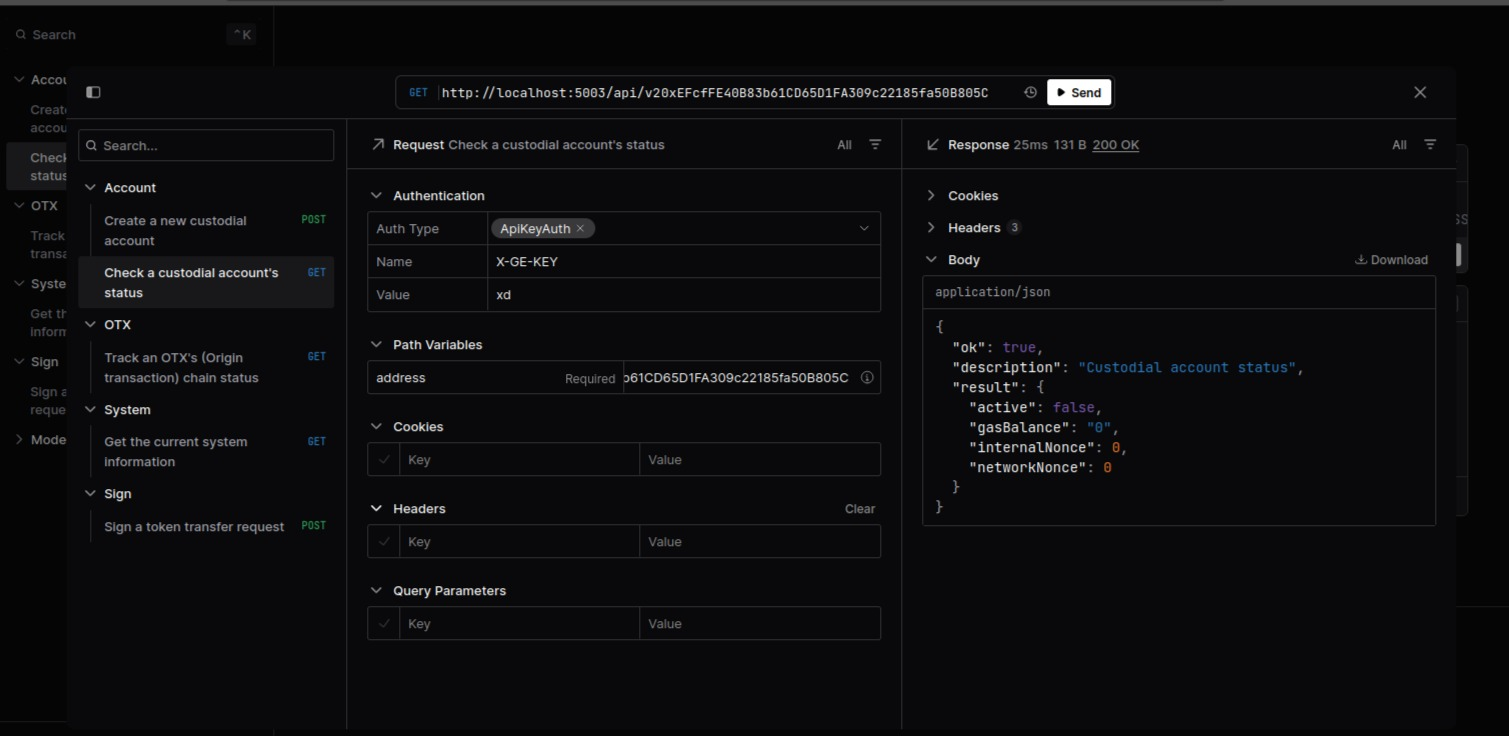Toggle the sidebar panel icon
This screenshot has height=736, width=1509.
point(93,92)
